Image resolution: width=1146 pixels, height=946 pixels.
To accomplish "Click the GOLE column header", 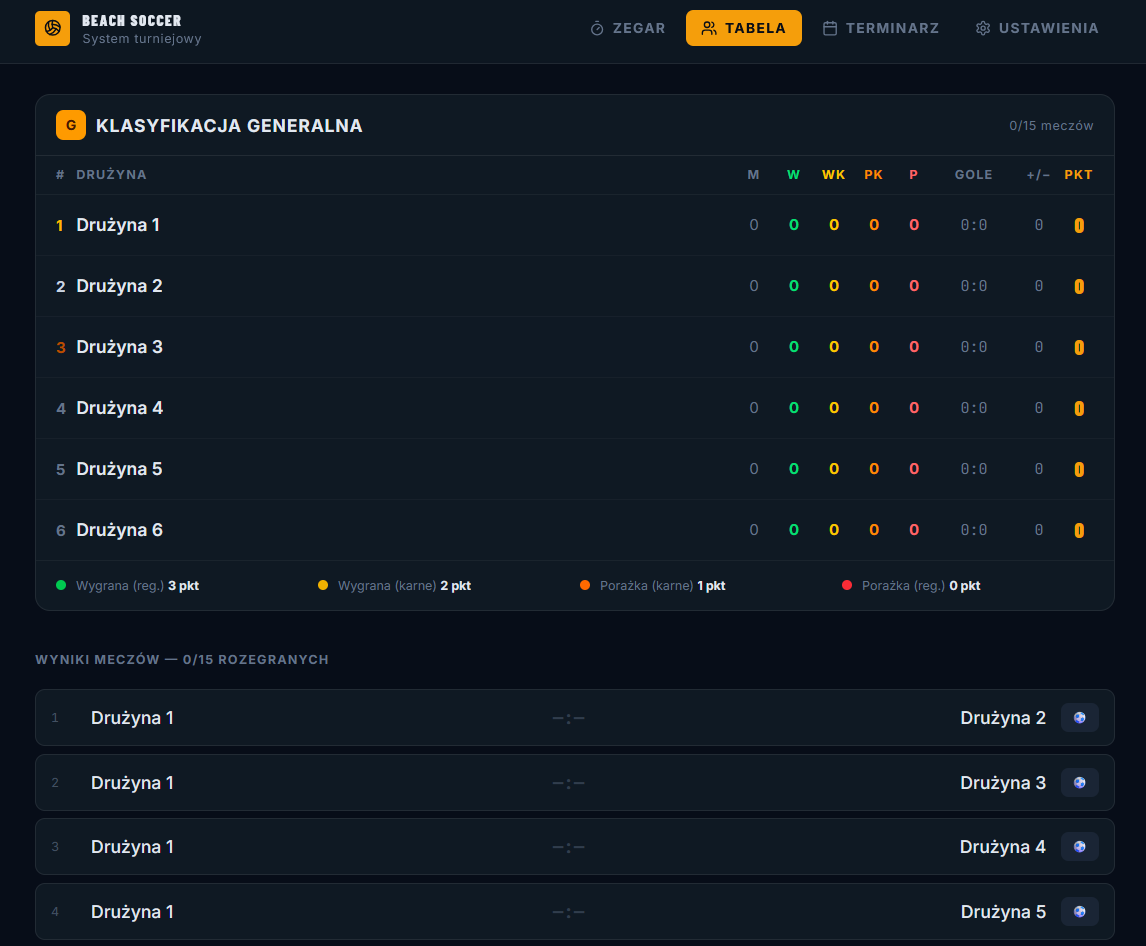I will (x=974, y=175).
